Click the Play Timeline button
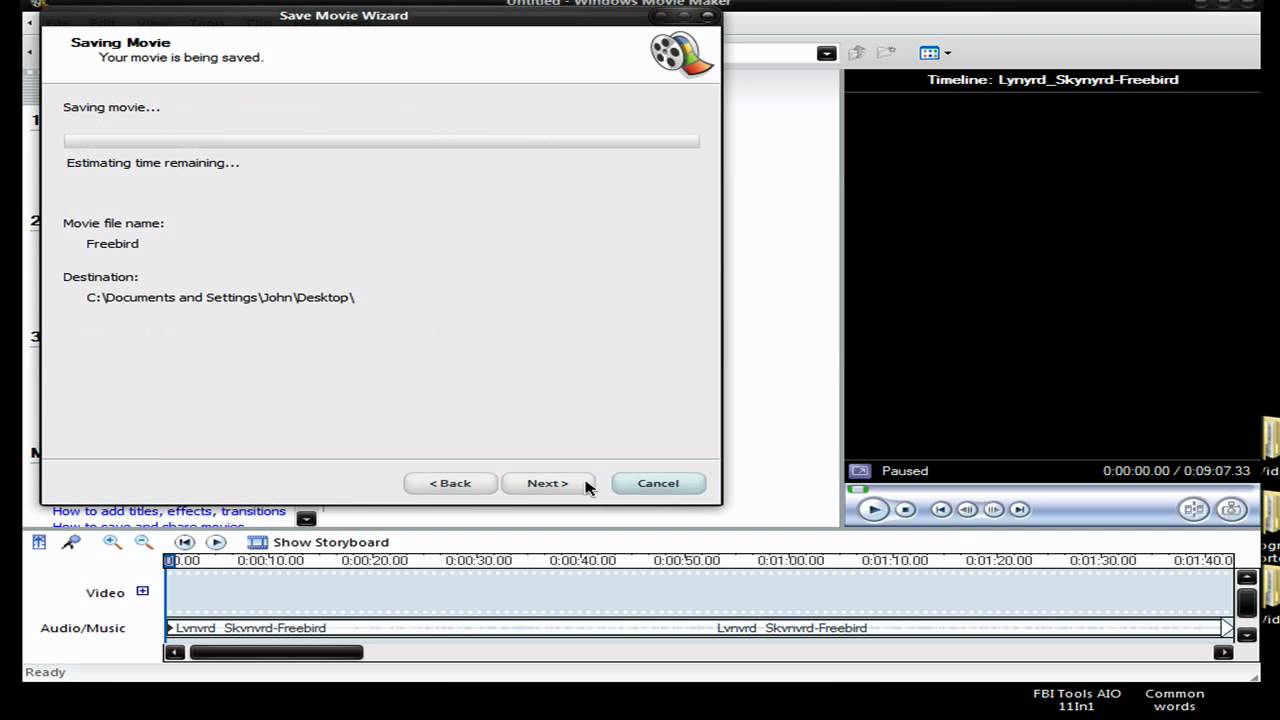 point(216,542)
